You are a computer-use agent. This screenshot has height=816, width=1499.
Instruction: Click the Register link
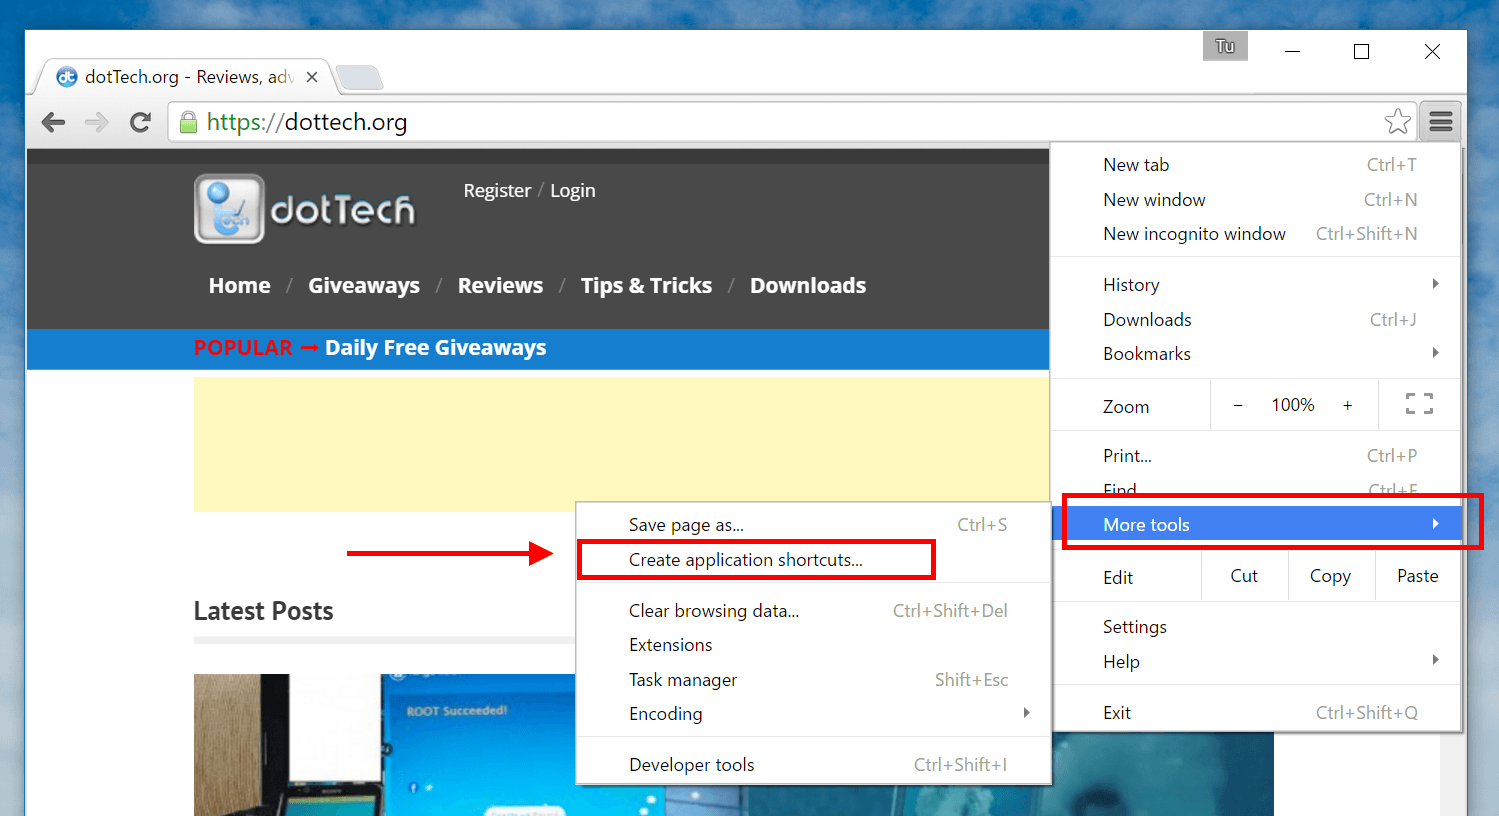coord(497,191)
